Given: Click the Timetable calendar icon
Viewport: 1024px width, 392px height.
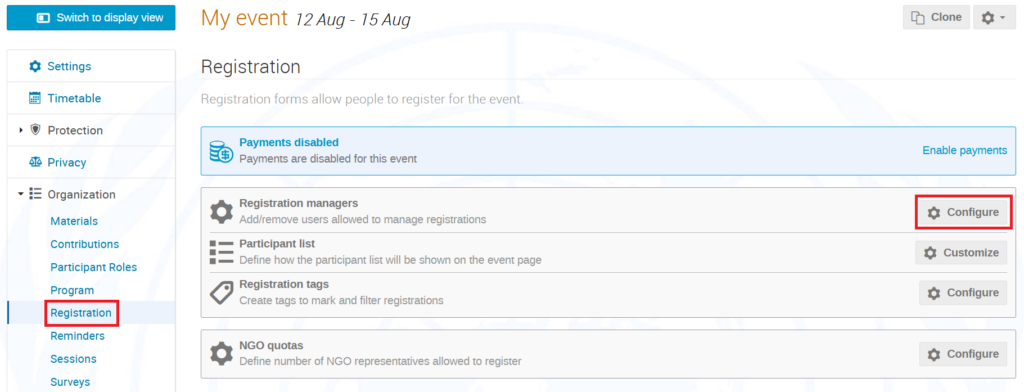Looking at the screenshot, I should (x=35, y=99).
